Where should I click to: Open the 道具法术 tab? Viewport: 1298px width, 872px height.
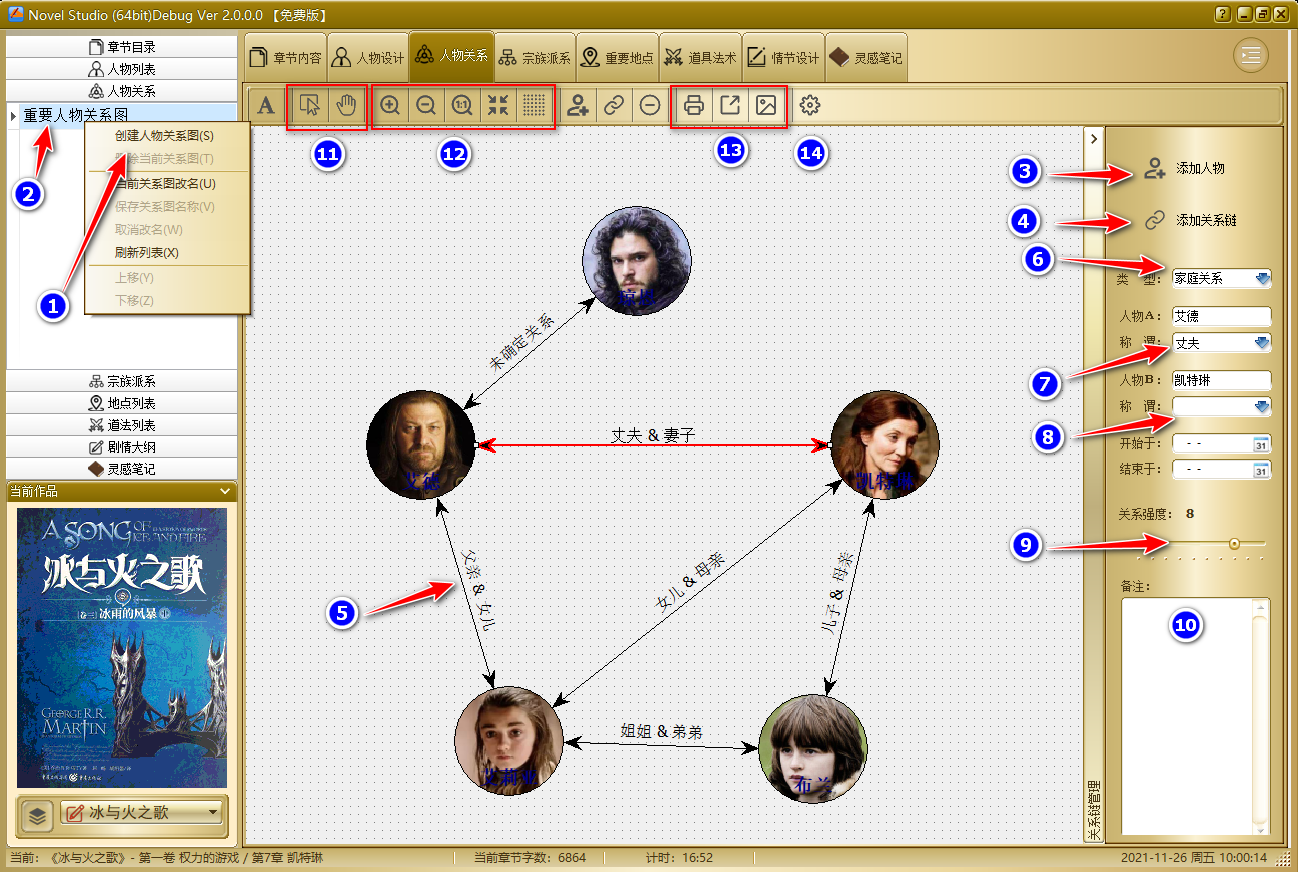[x=700, y=58]
